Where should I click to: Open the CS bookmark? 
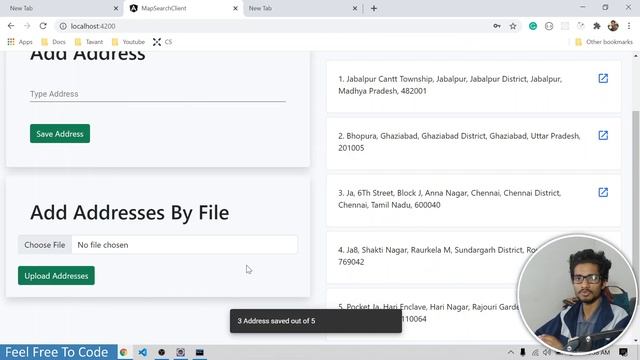pos(162,42)
